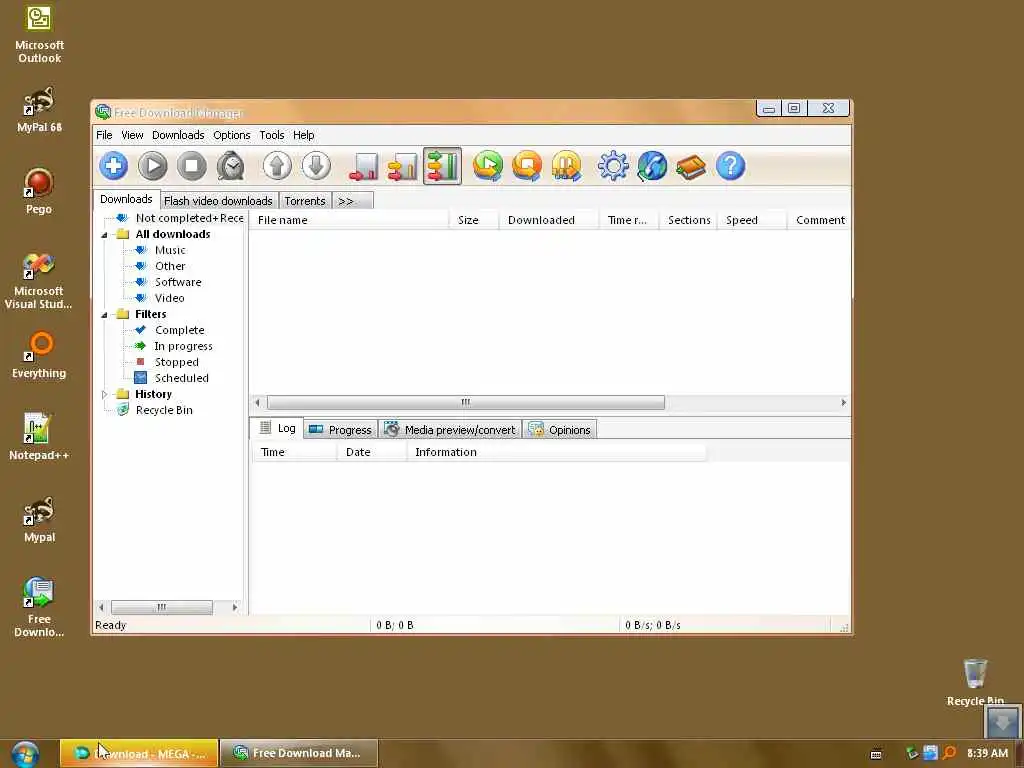
Task: Click the orange Stop all downloads icon
Action: 527,166
